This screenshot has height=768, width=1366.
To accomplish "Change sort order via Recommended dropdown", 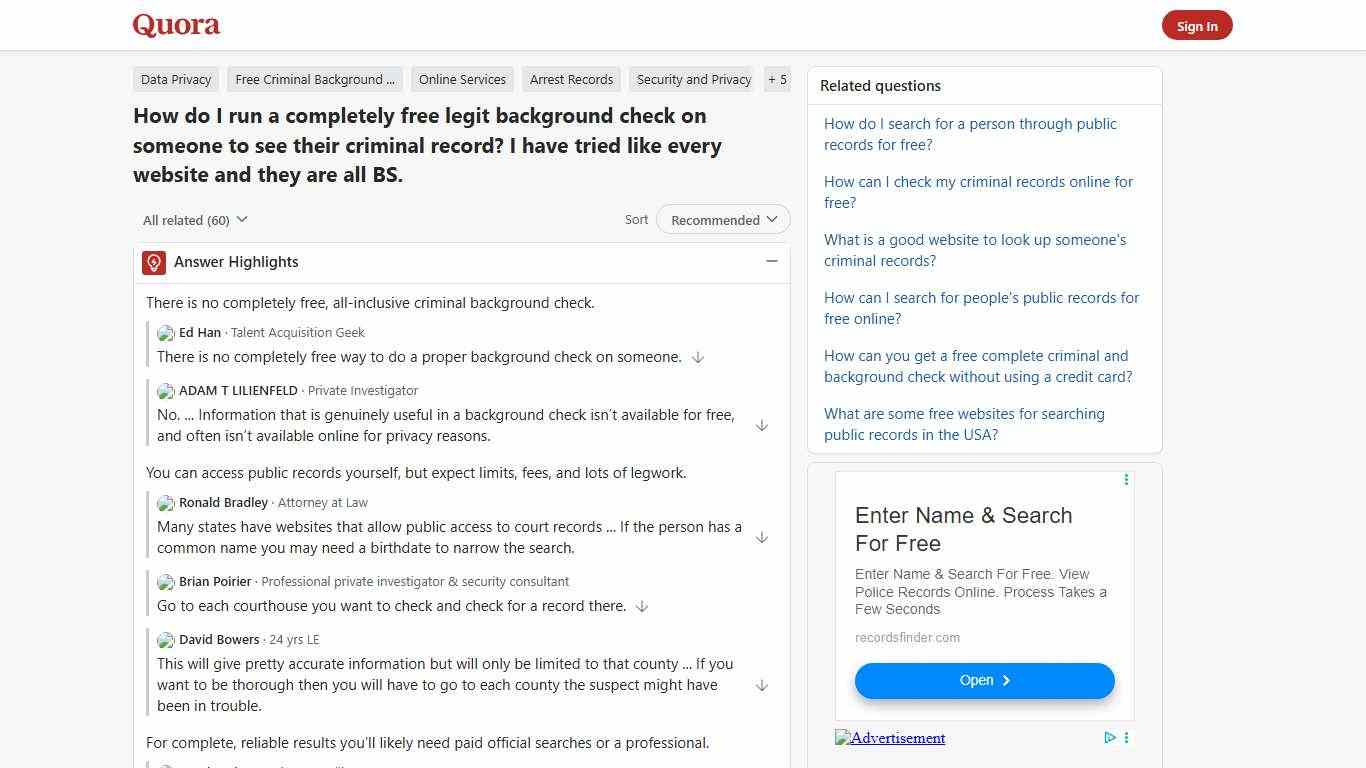I will click(722, 219).
